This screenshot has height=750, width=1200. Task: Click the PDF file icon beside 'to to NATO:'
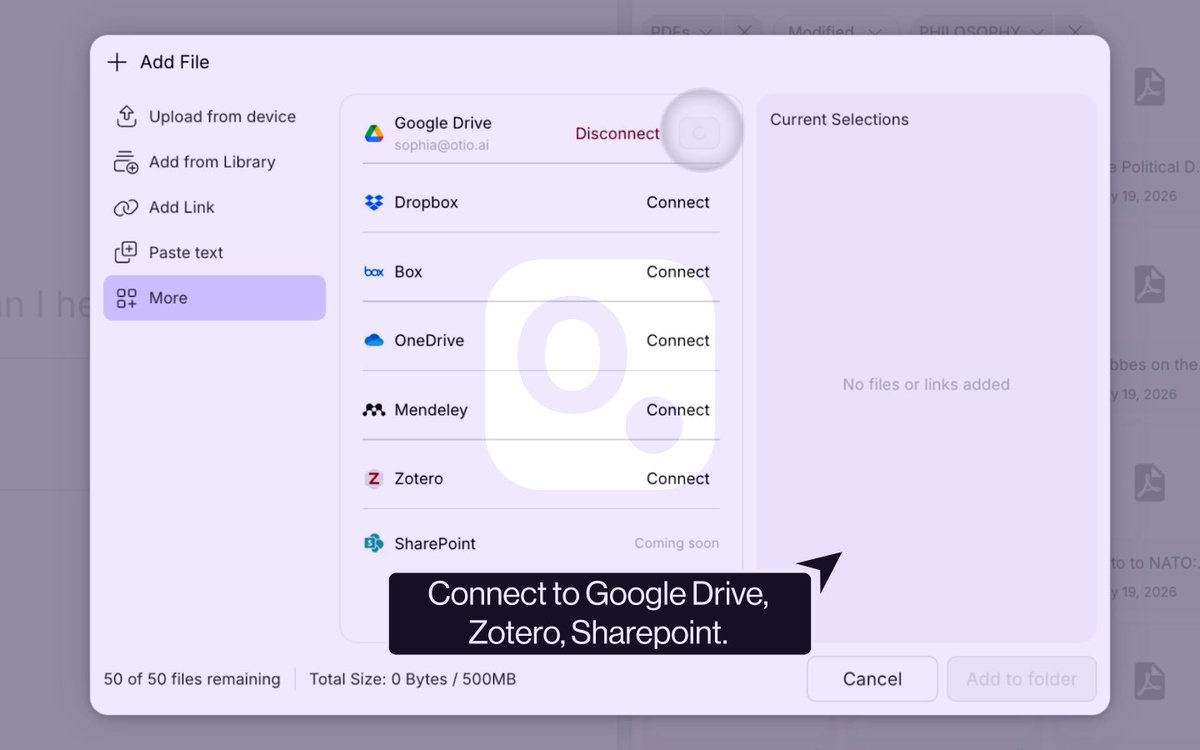1150,483
